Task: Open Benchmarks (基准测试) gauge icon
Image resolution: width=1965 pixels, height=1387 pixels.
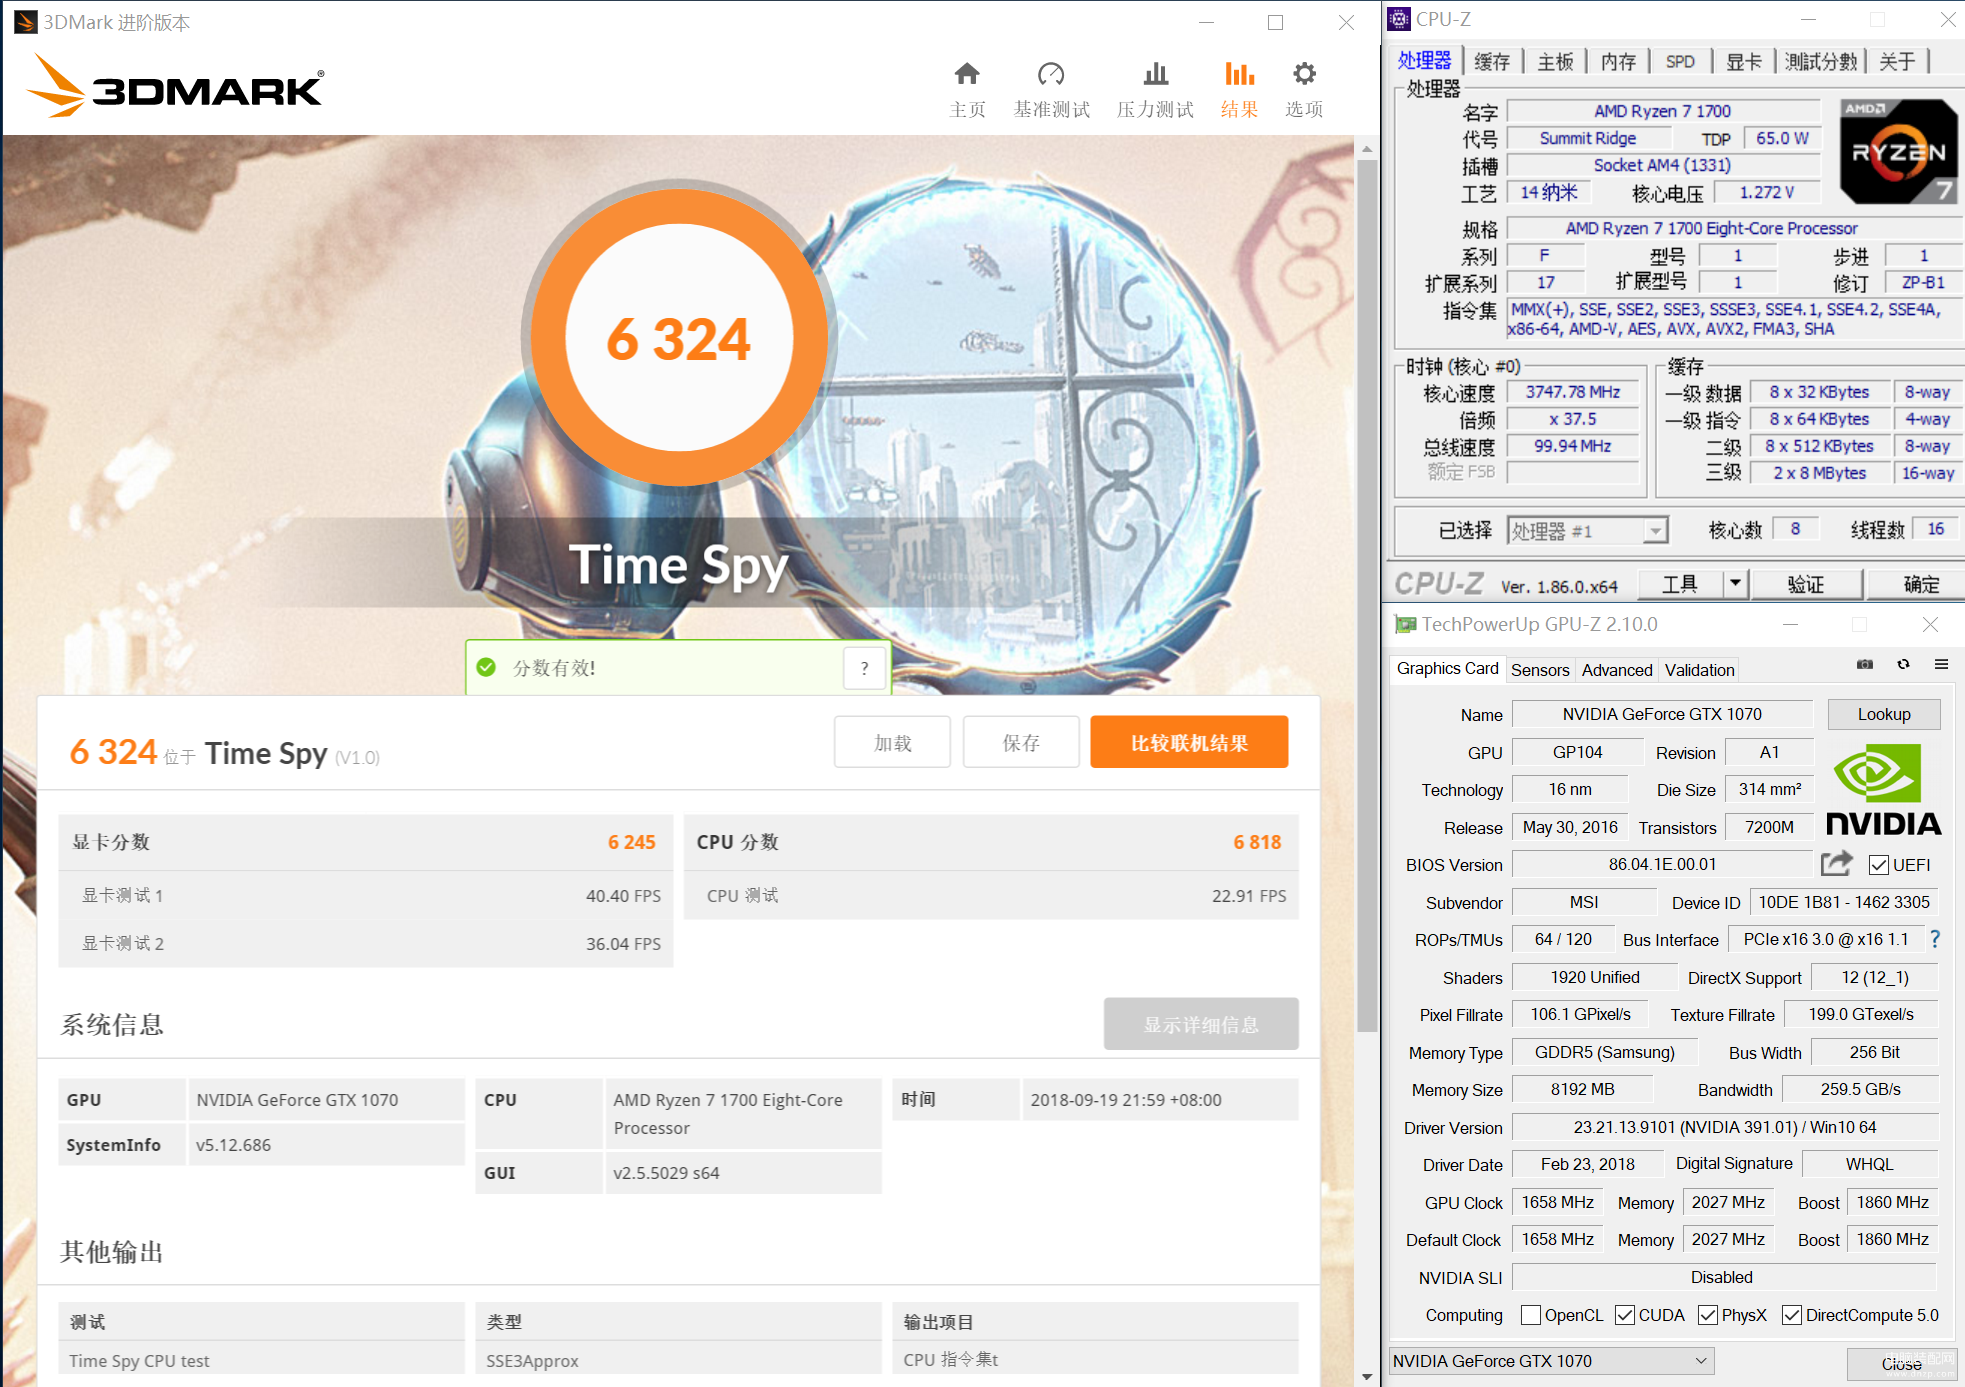Action: tap(1051, 74)
